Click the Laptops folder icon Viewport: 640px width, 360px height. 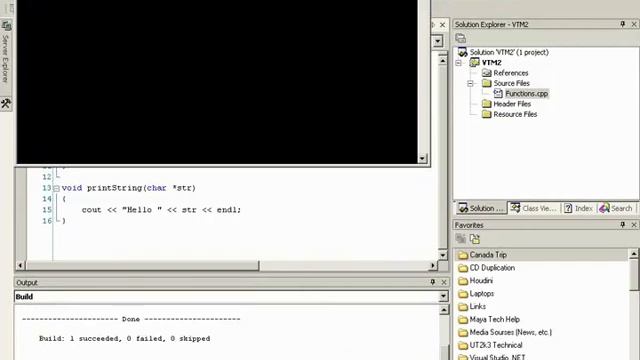point(462,294)
